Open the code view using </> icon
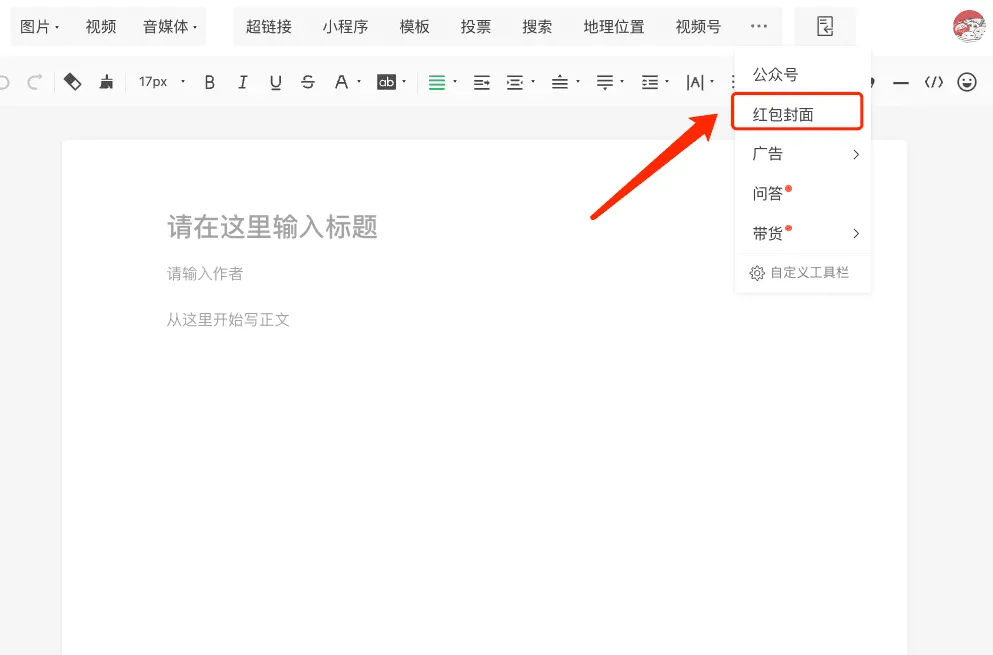 pyautogui.click(x=933, y=82)
